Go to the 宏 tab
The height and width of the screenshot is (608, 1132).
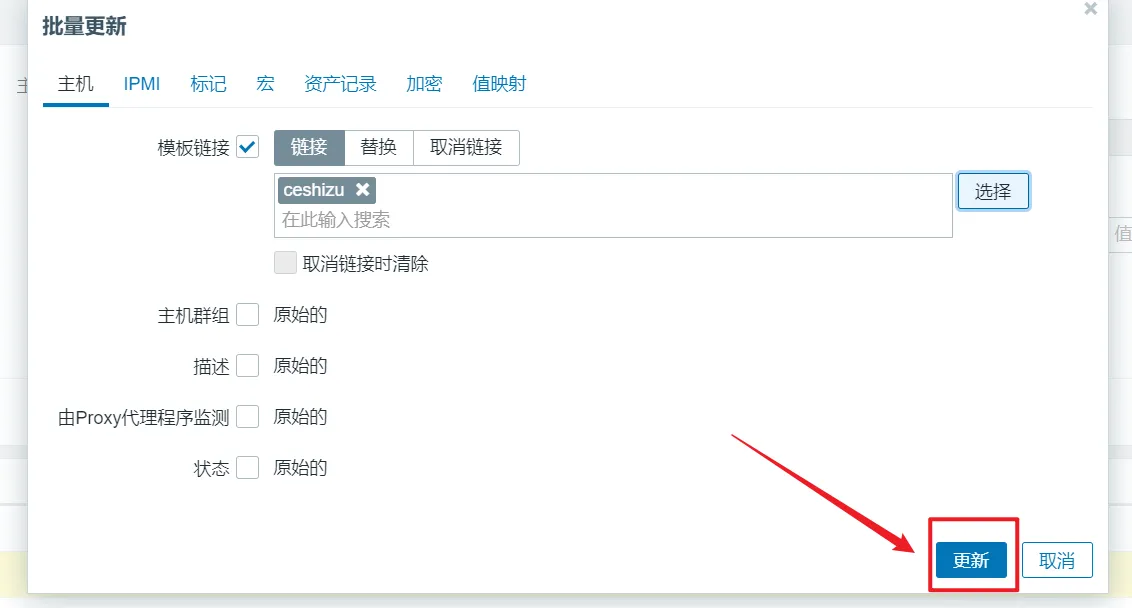tap(265, 84)
